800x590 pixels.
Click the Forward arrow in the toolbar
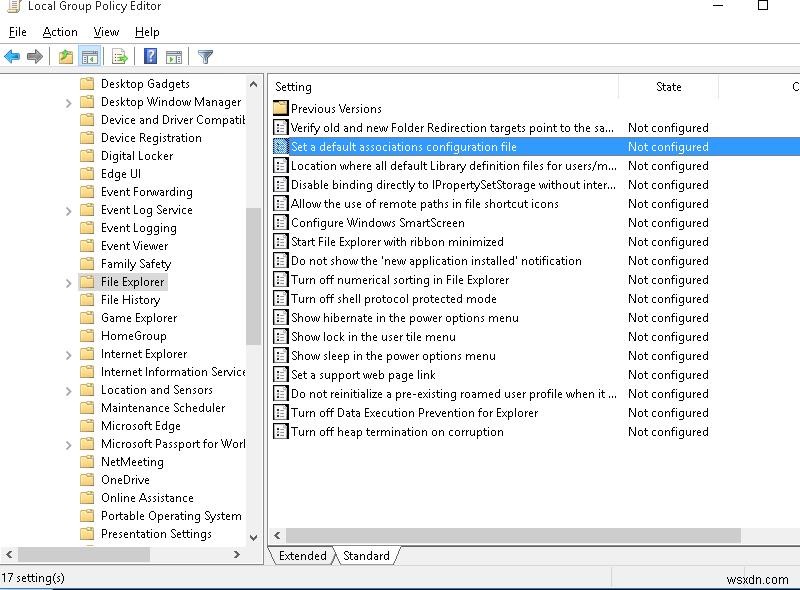point(35,57)
